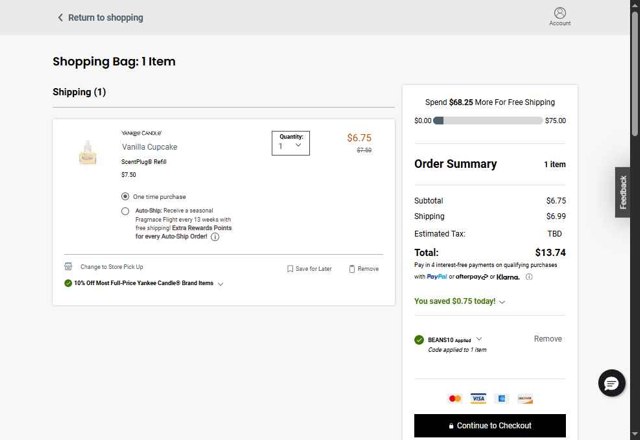Click the Store Pick Up storefront icon

pos(68,267)
